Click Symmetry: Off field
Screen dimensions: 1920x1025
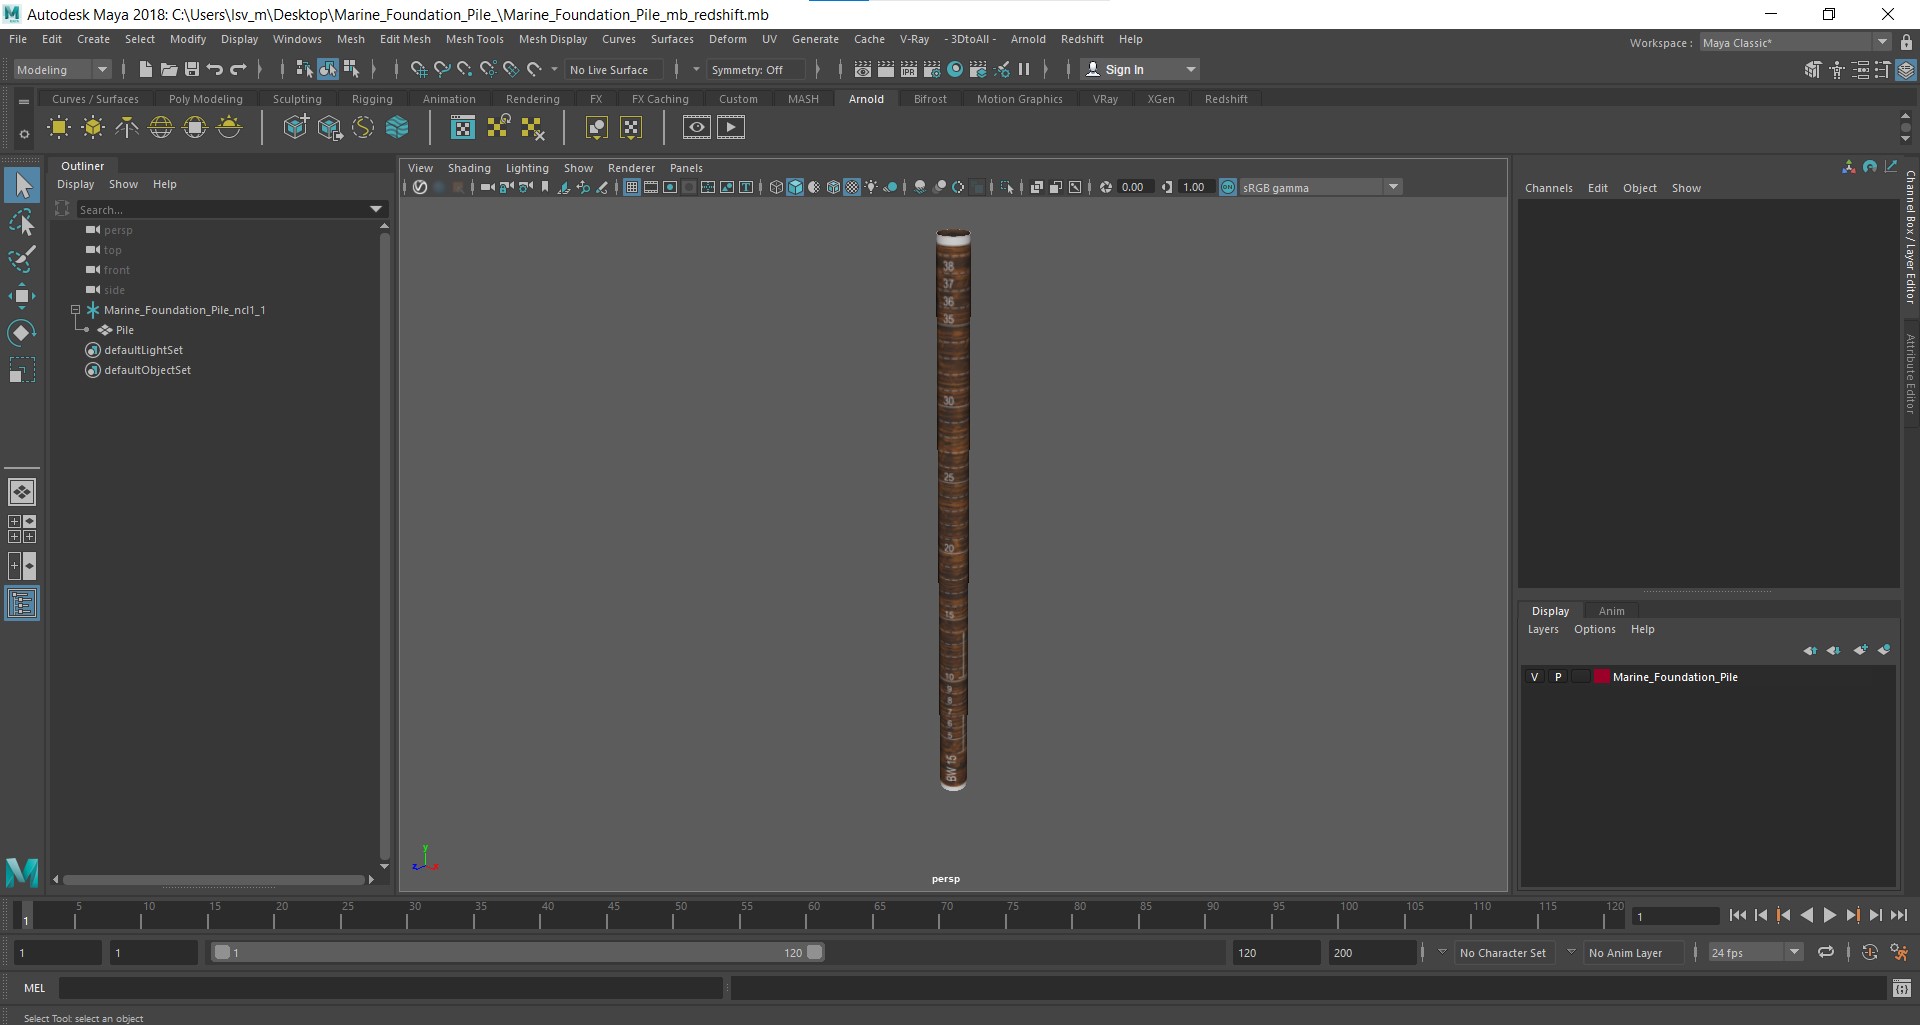click(756, 69)
